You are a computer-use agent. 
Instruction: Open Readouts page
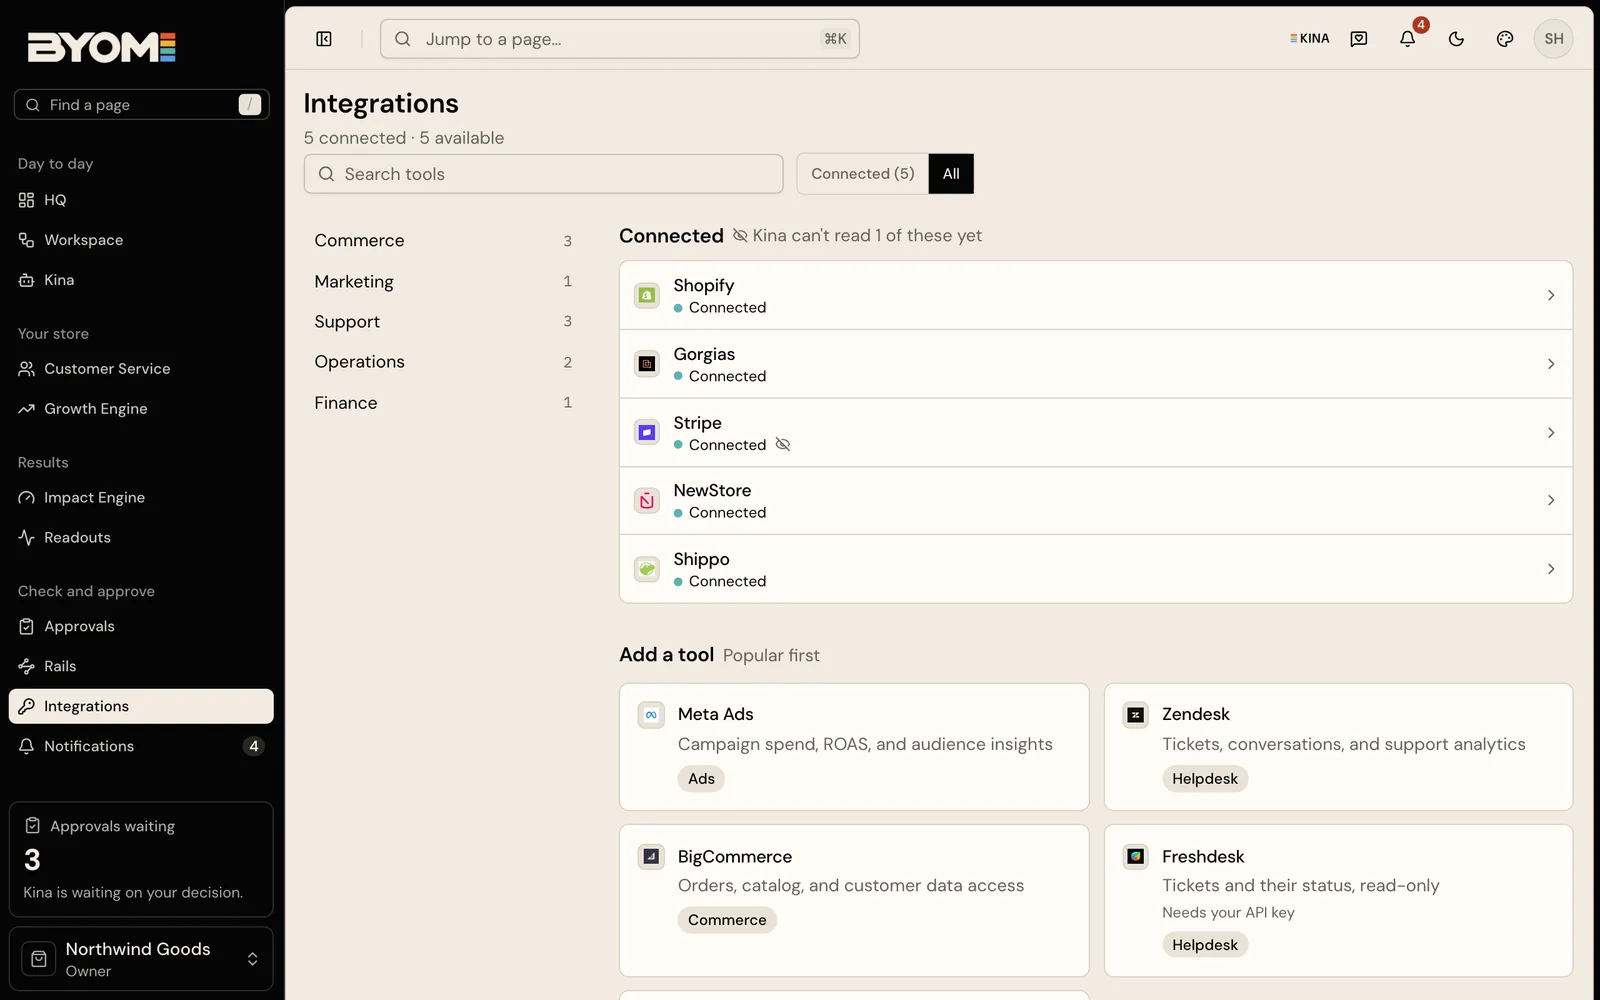[x=141, y=538]
